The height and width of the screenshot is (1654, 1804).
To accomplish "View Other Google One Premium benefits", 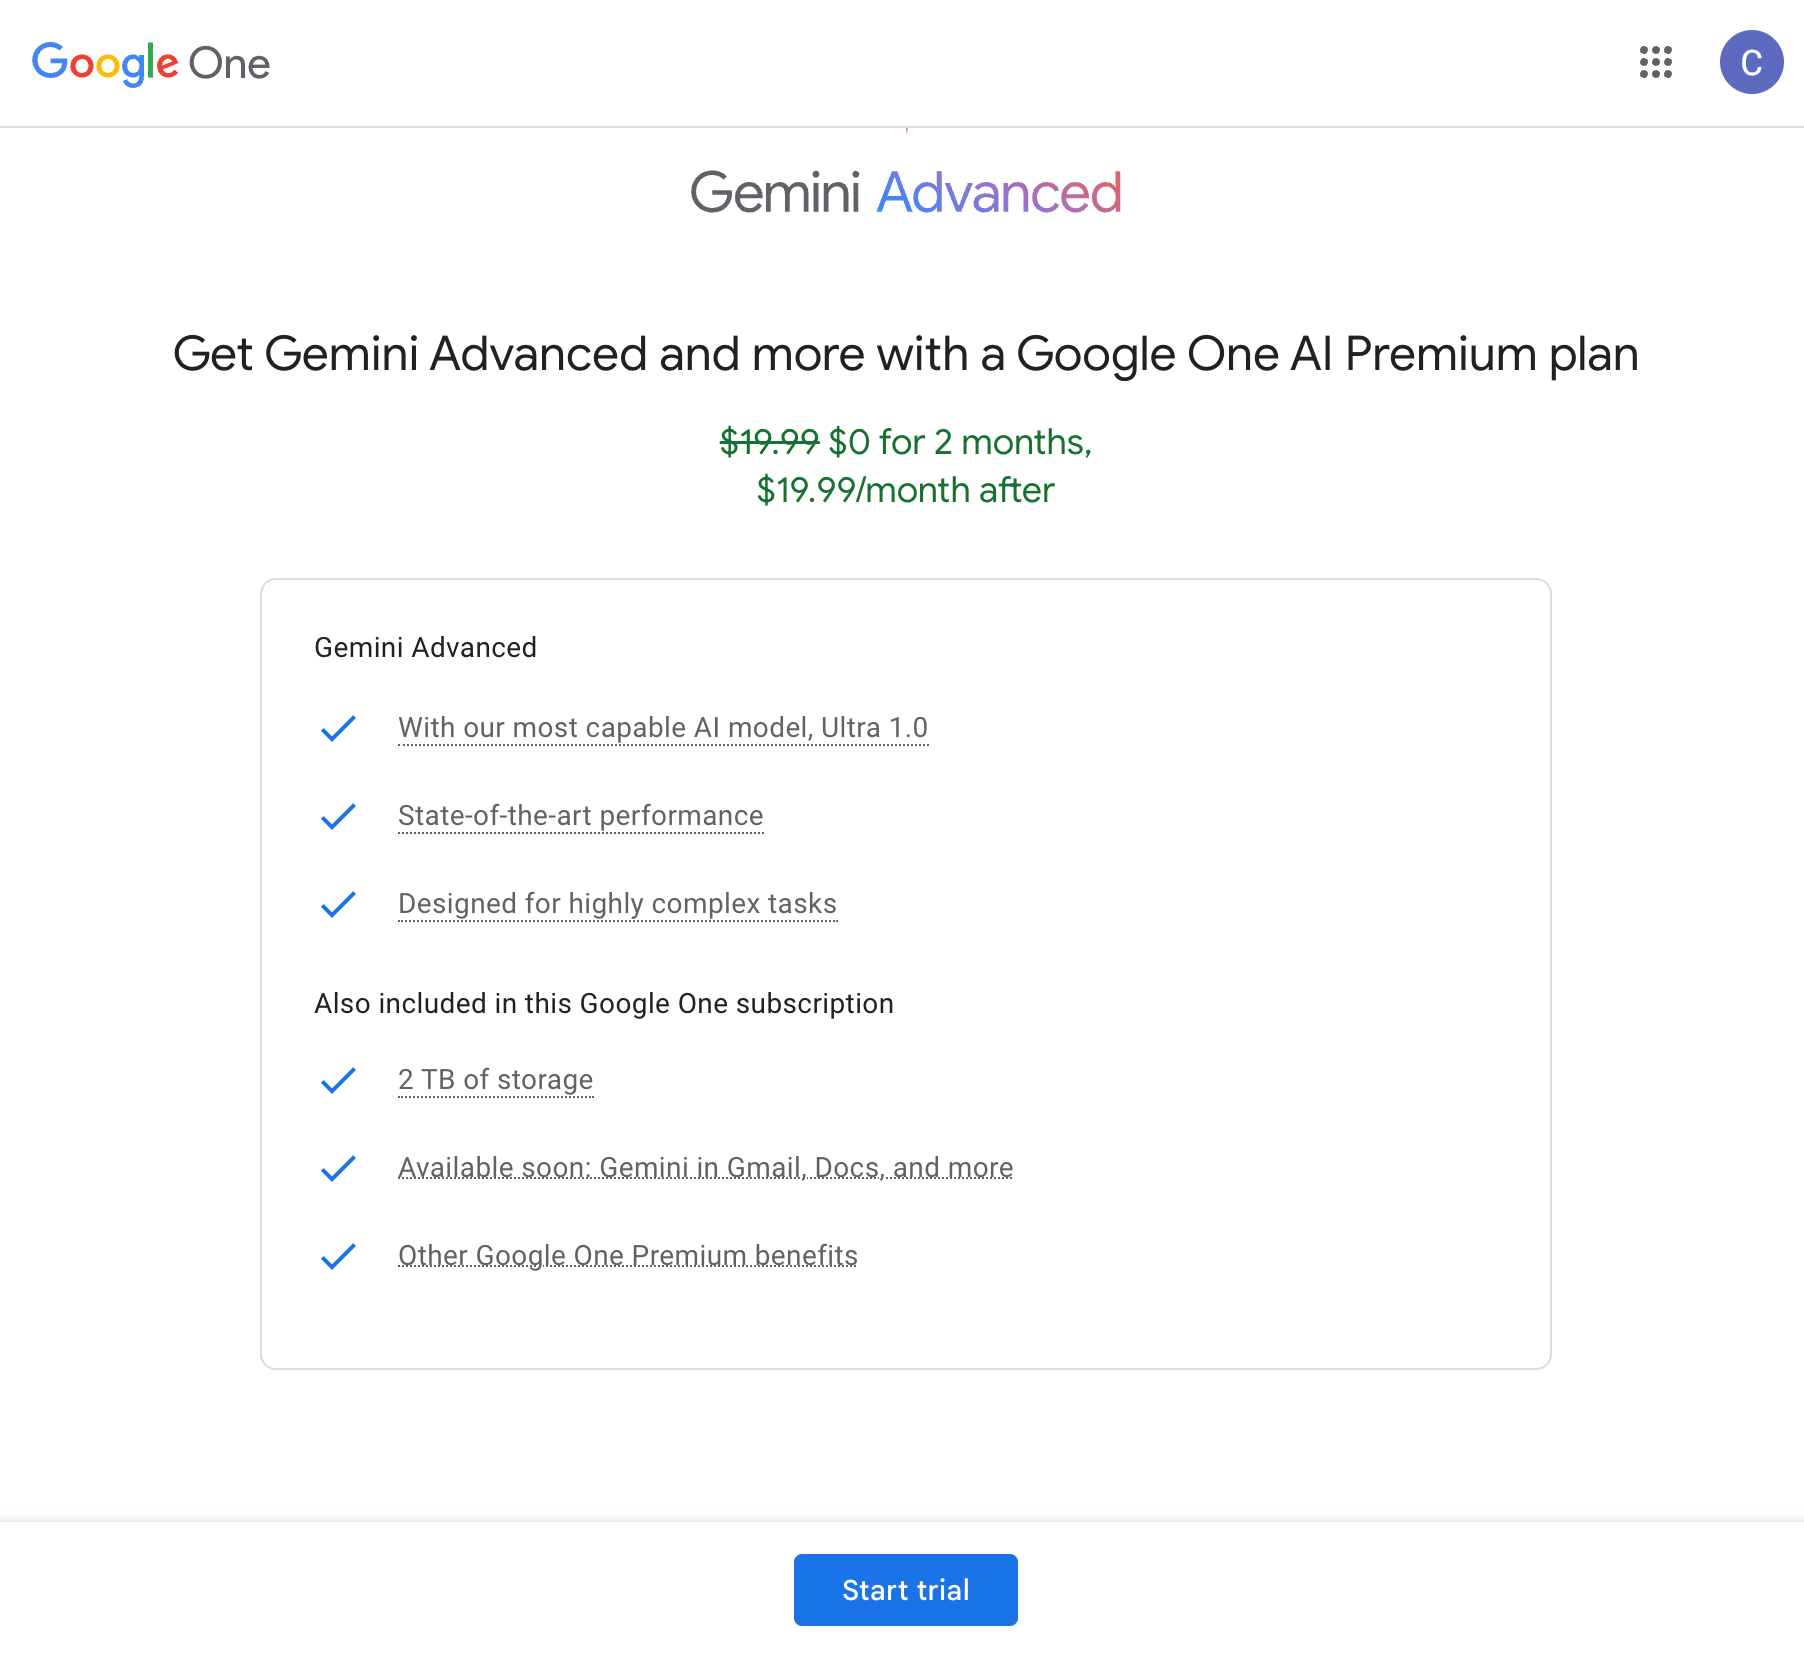I will [627, 1256].
